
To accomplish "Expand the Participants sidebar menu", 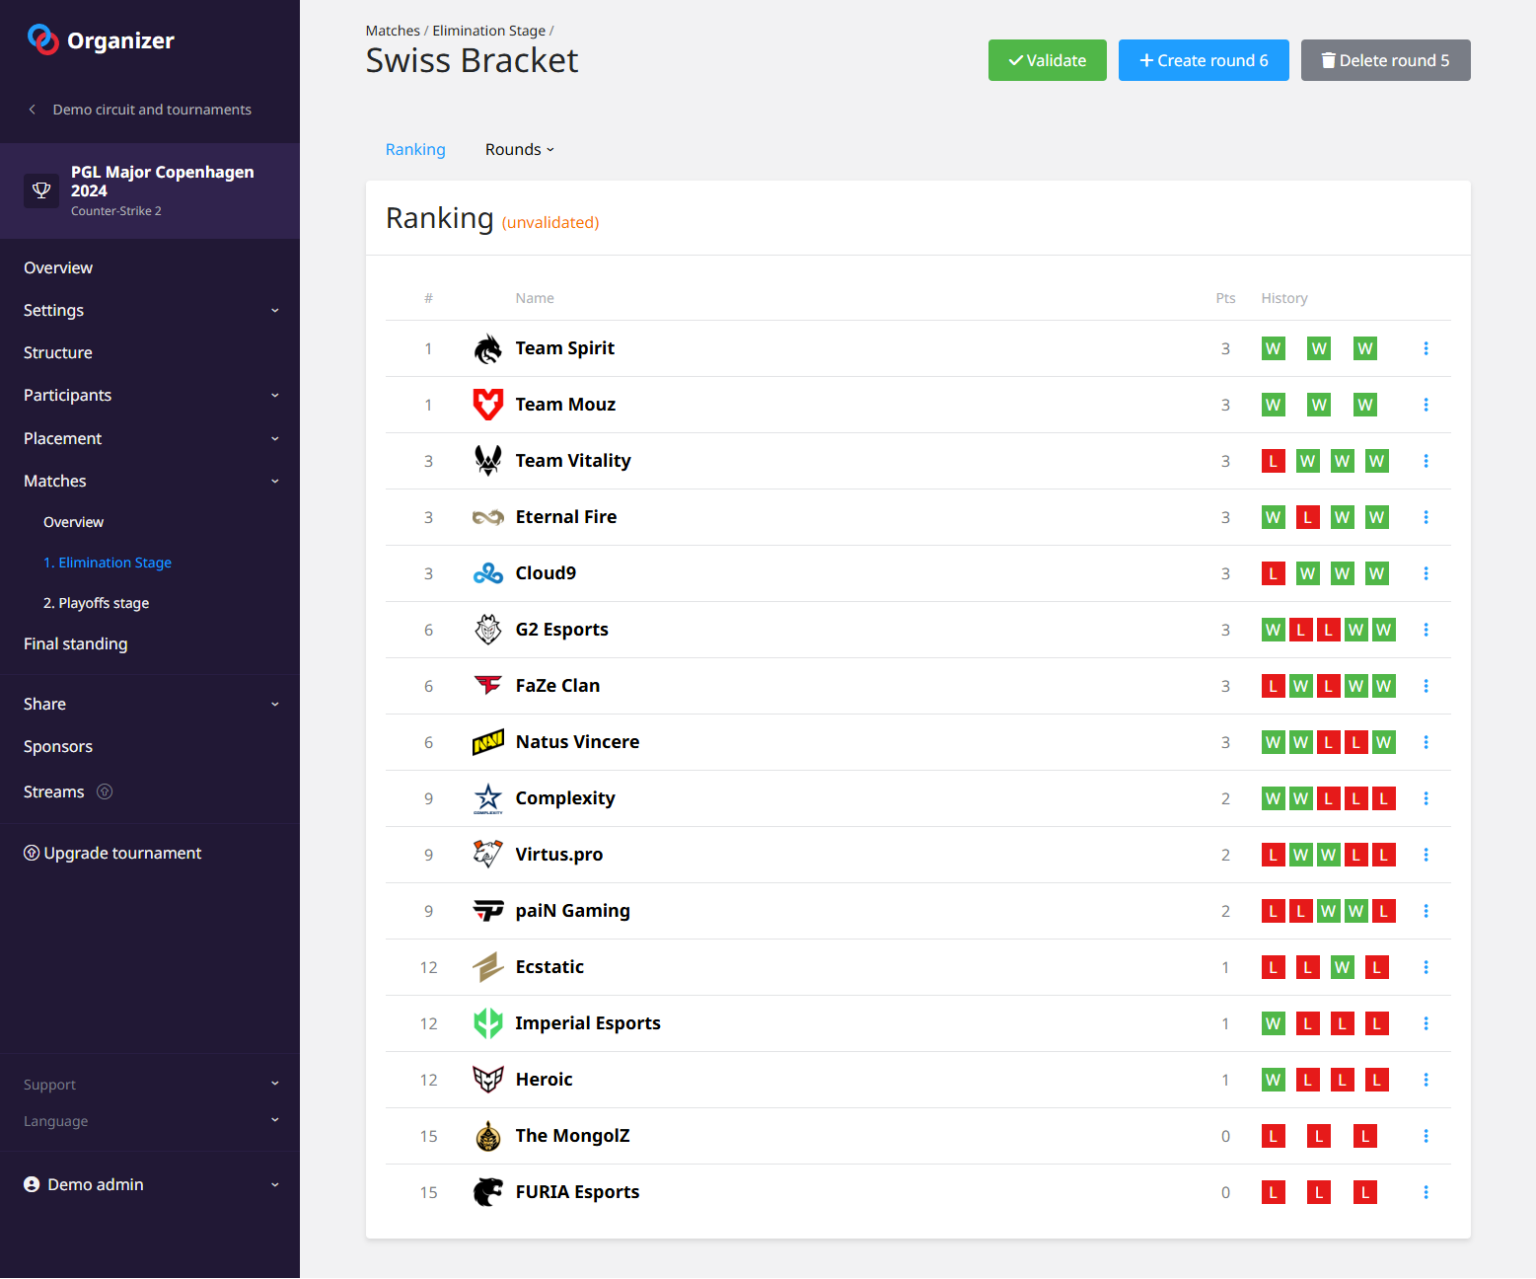I will (x=150, y=395).
